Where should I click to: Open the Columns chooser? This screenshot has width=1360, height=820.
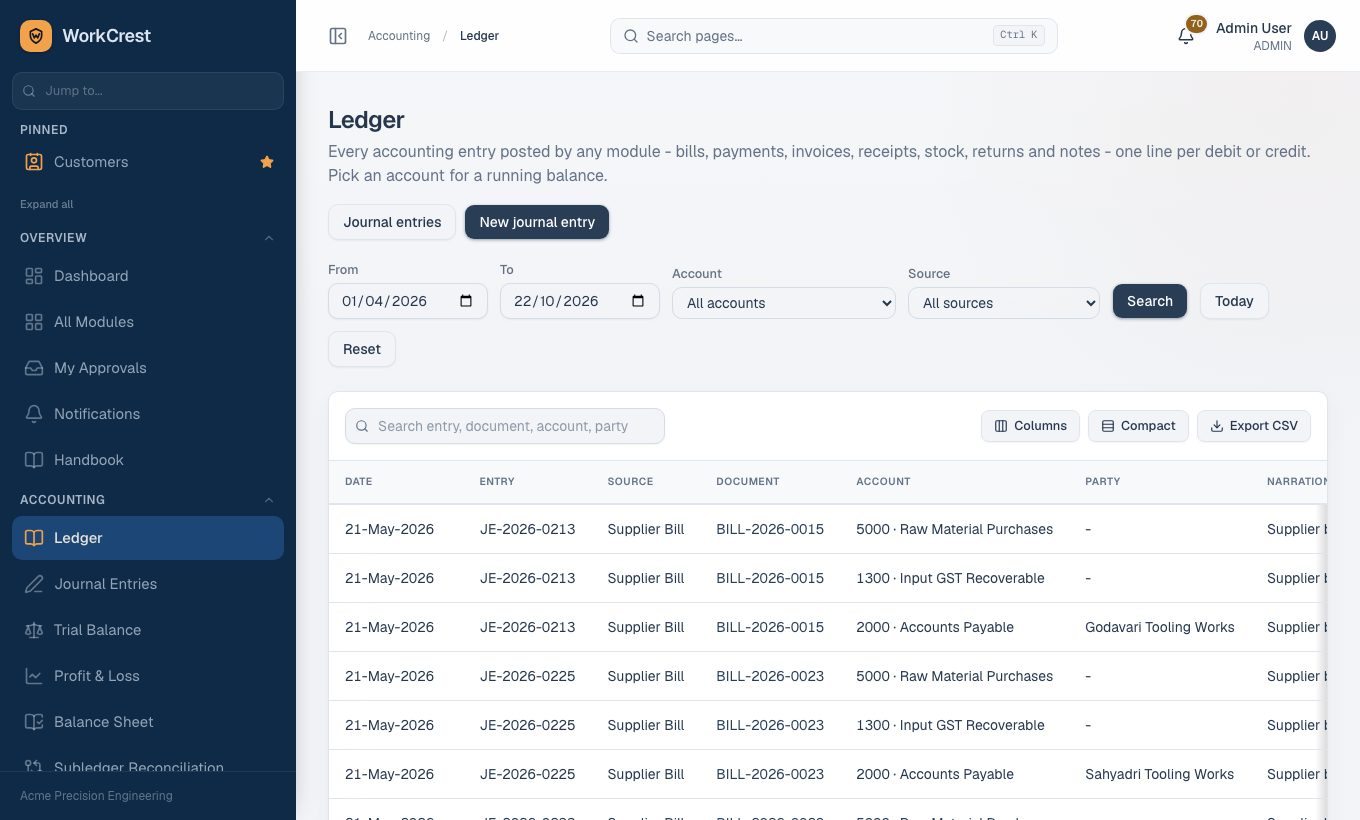1030,426
